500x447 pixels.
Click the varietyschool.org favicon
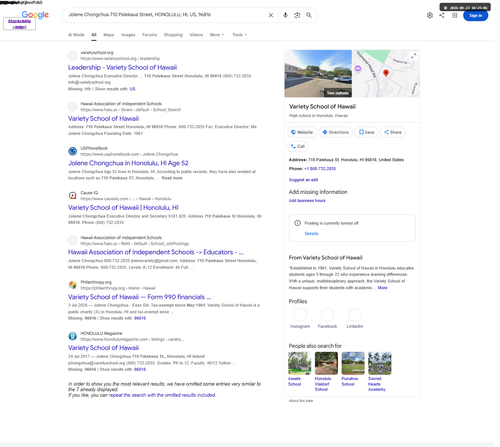click(x=72, y=55)
